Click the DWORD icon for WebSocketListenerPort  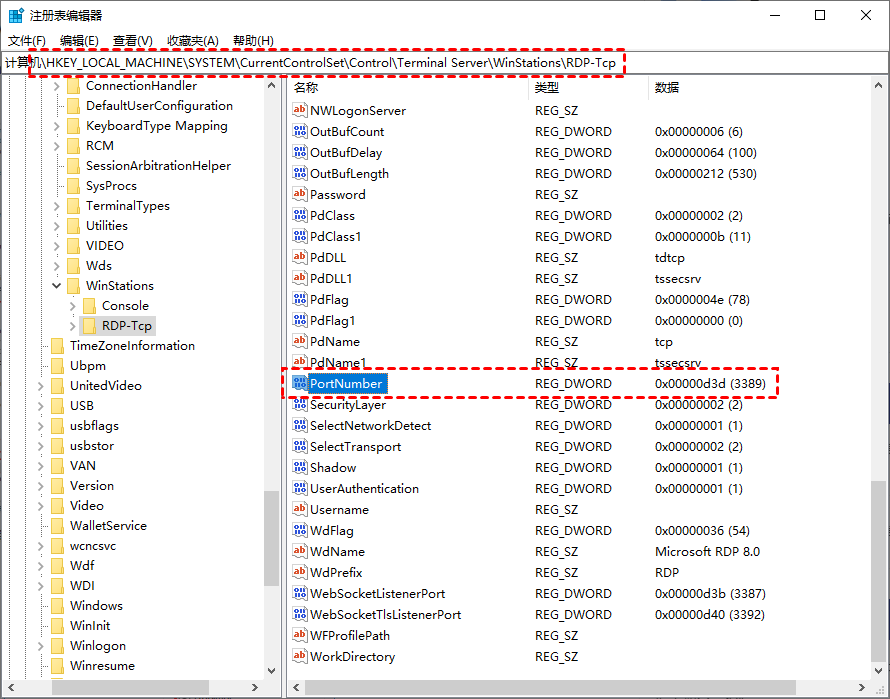pos(300,593)
